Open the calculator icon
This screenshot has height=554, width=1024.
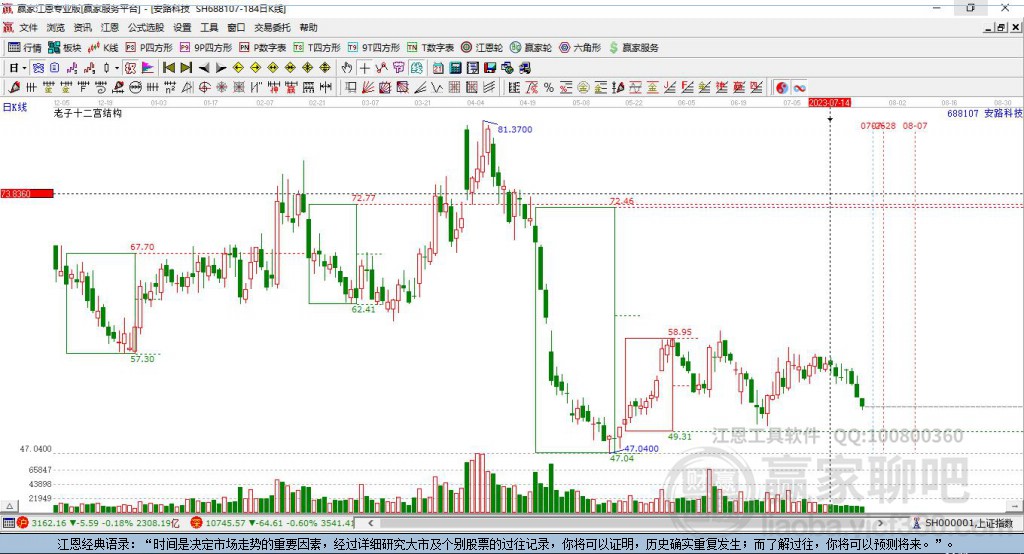click(455, 67)
